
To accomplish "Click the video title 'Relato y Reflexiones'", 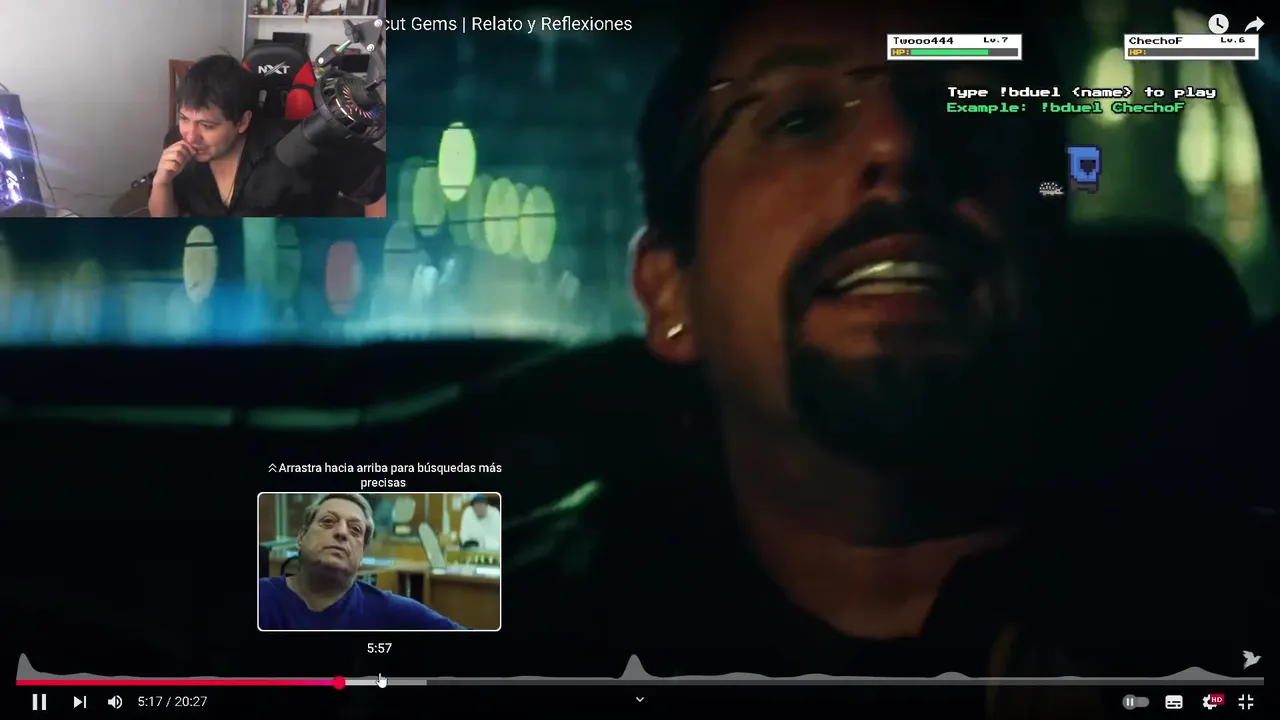I will click(551, 24).
